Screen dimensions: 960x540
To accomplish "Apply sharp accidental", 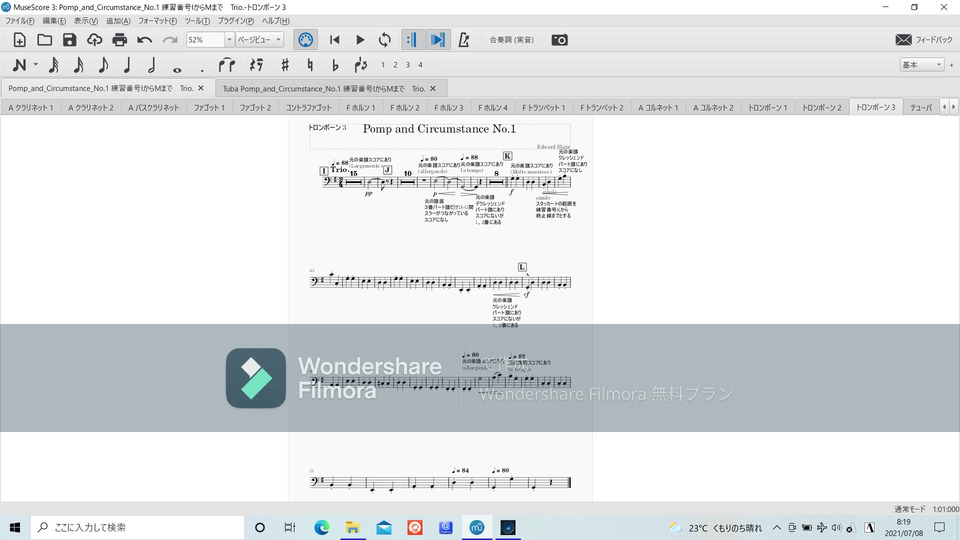I will pos(285,65).
